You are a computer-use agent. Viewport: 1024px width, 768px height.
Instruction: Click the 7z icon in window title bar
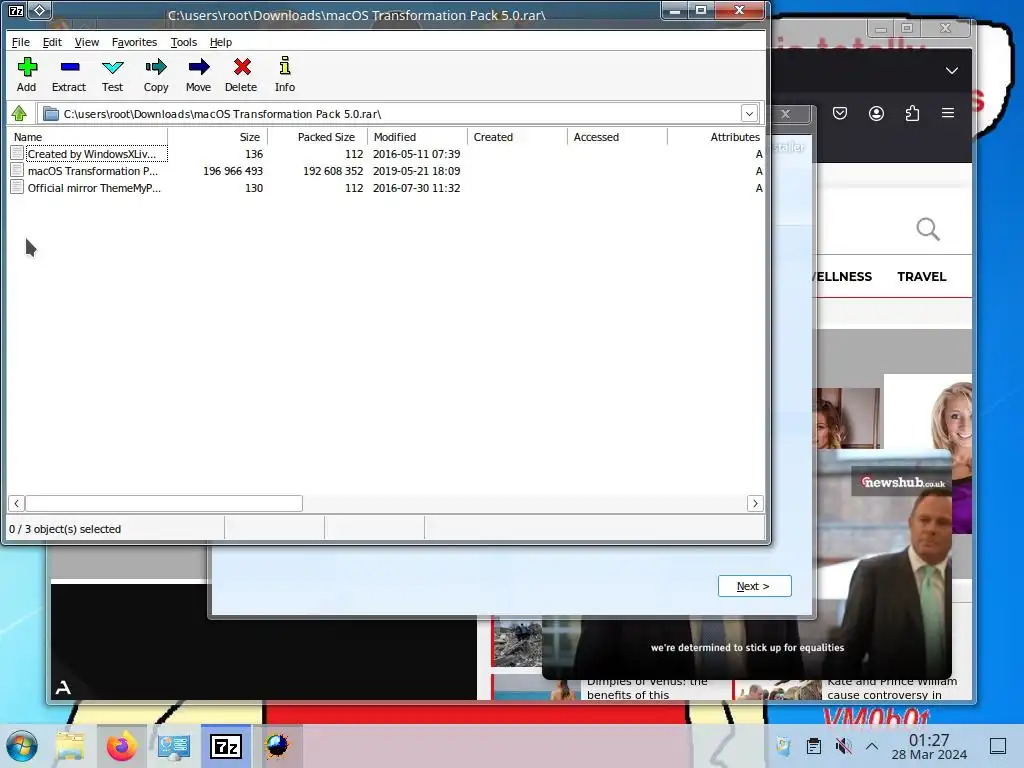16,10
